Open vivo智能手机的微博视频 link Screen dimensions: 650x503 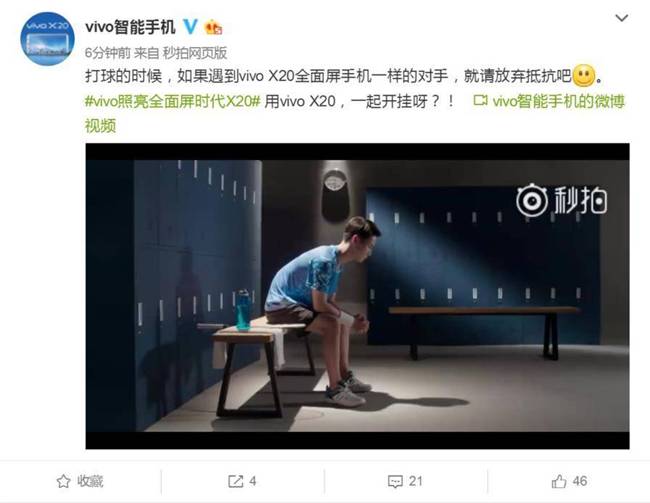click(355, 113)
